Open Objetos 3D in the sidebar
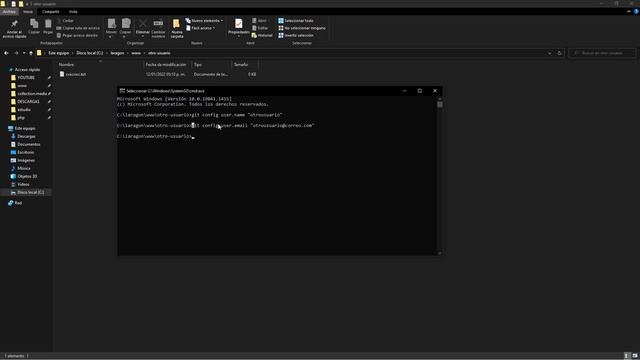640x360 pixels. [x=27, y=176]
